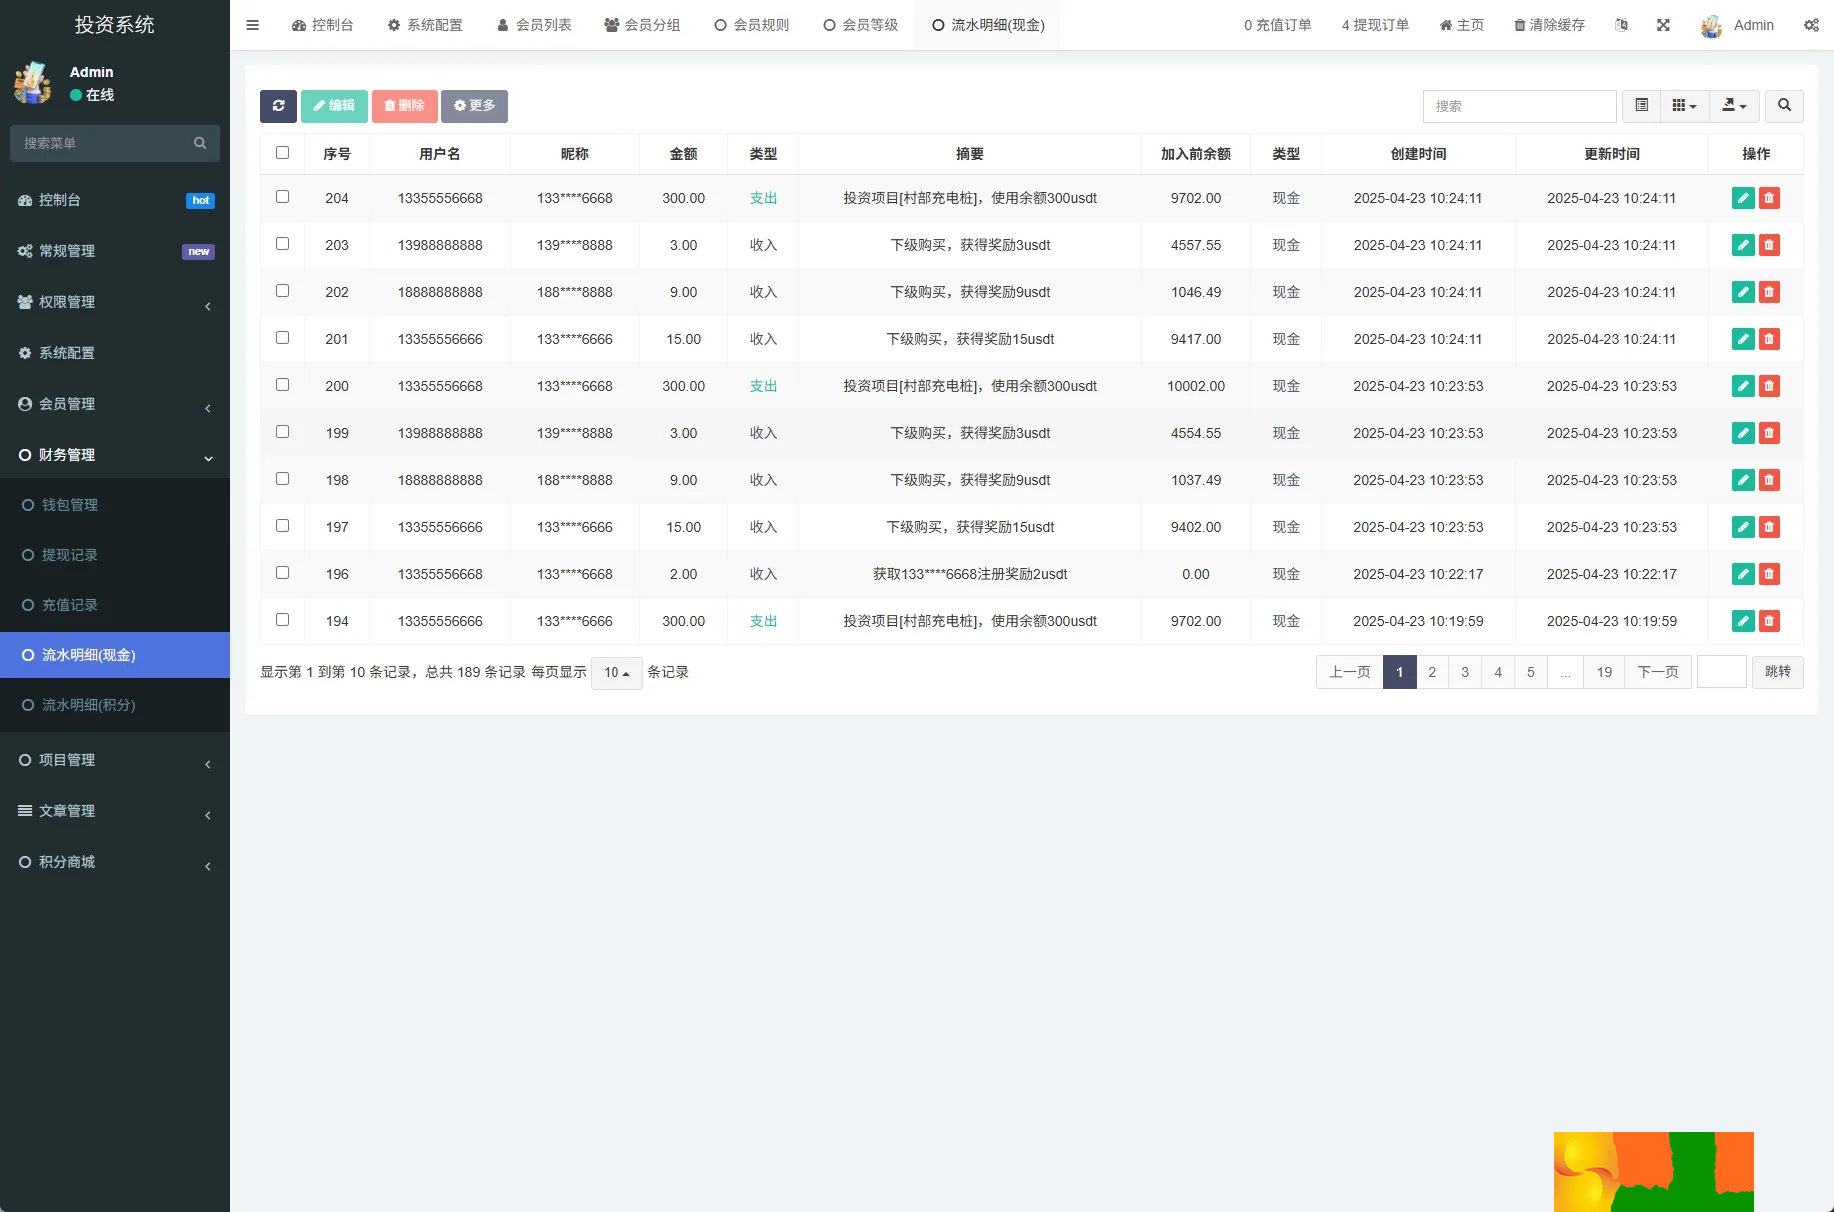This screenshot has height=1212, width=1834.
Task: Click red delete icon for record 194
Action: pyautogui.click(x=1769, y=621)
